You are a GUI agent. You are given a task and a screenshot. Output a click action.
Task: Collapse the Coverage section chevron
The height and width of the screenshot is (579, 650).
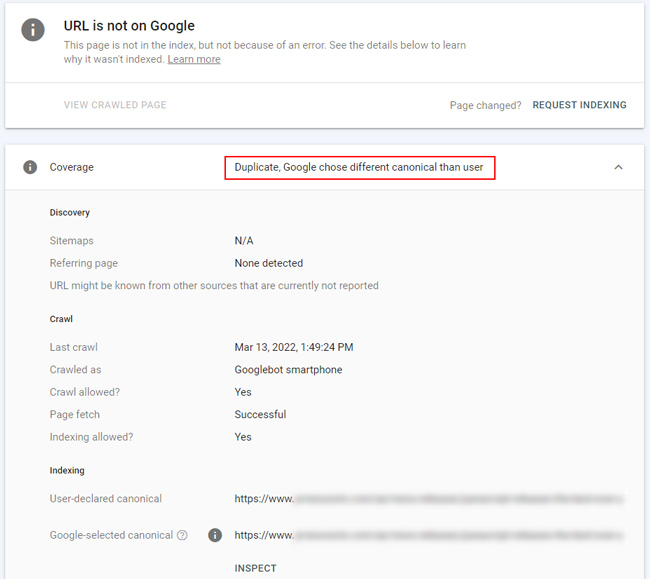point(618,167)
